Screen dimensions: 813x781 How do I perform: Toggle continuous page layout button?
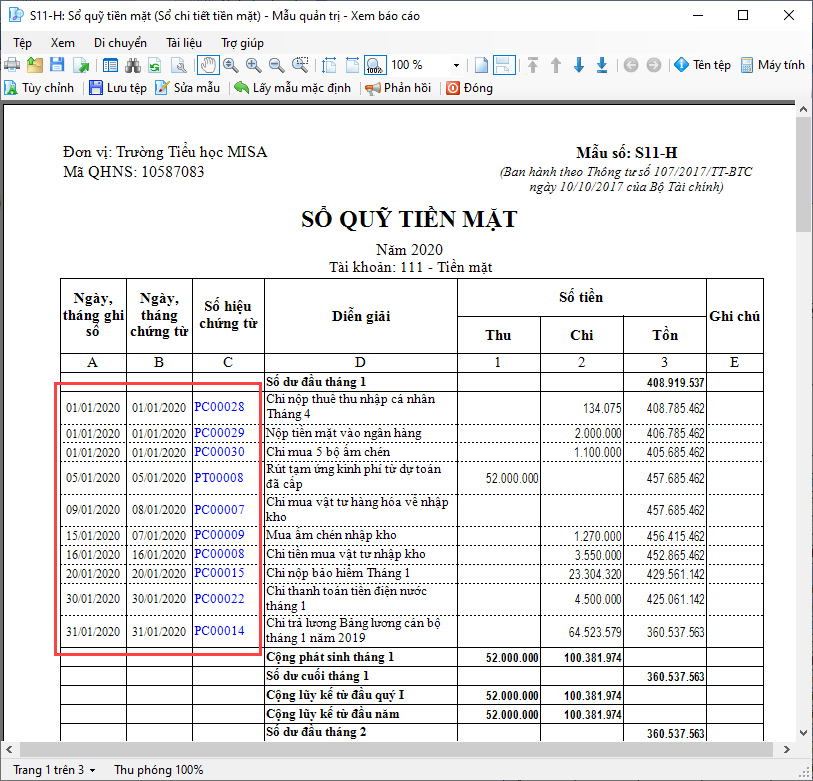pos(505,65)
